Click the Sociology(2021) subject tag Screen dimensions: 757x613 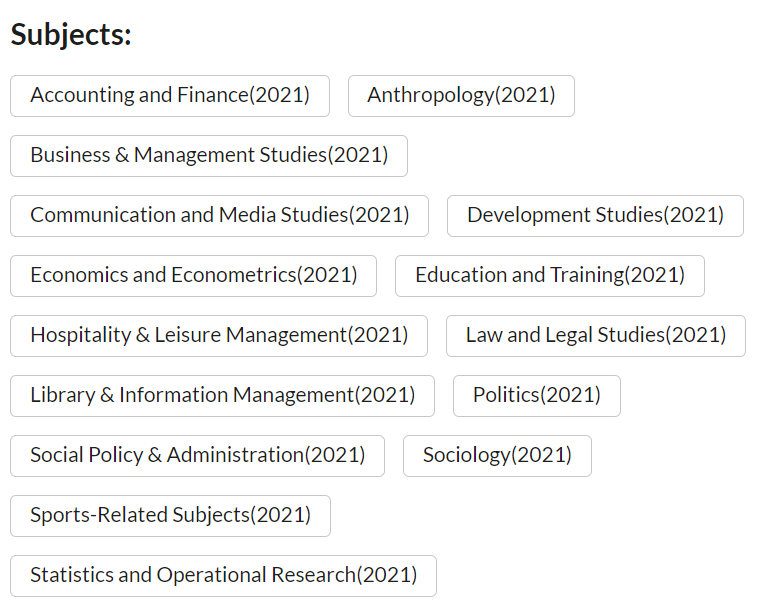pos(497,456)
